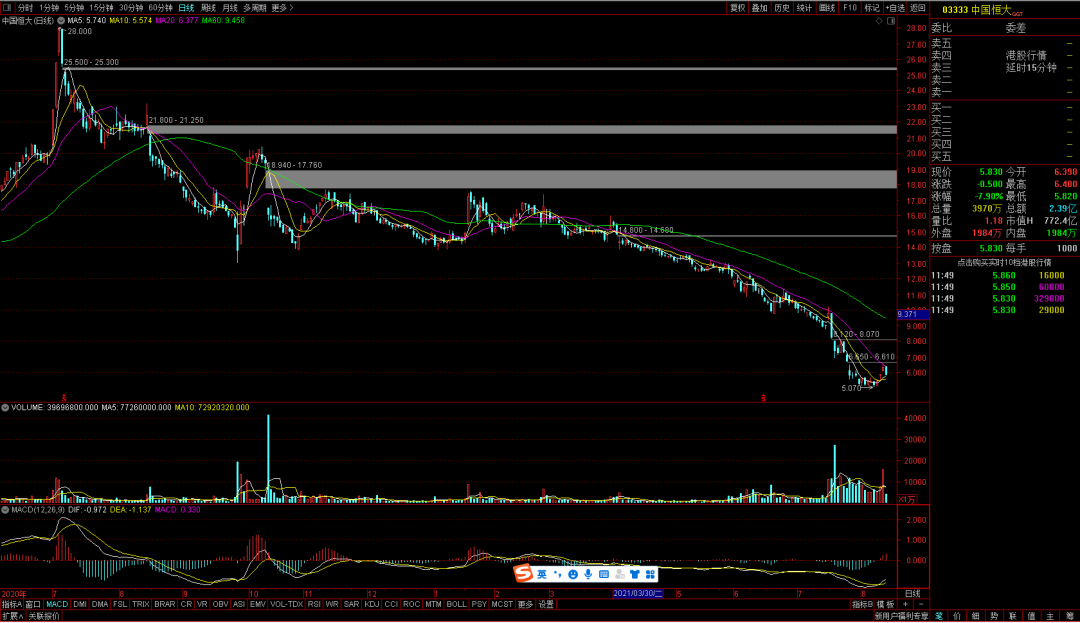Open 关联报价 tab
Image resolution: width=1080 pixels, height=623 pixels.
click(44, 615)
